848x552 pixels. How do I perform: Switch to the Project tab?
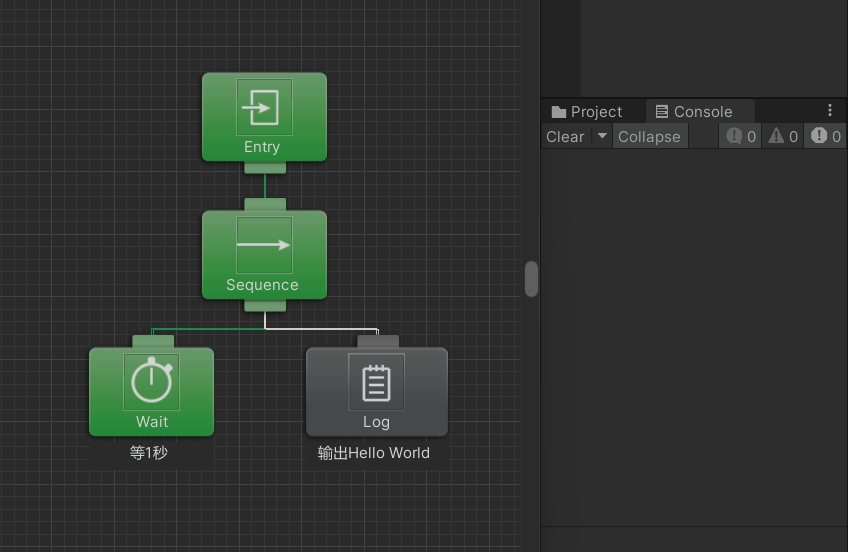tap(587, 112)
